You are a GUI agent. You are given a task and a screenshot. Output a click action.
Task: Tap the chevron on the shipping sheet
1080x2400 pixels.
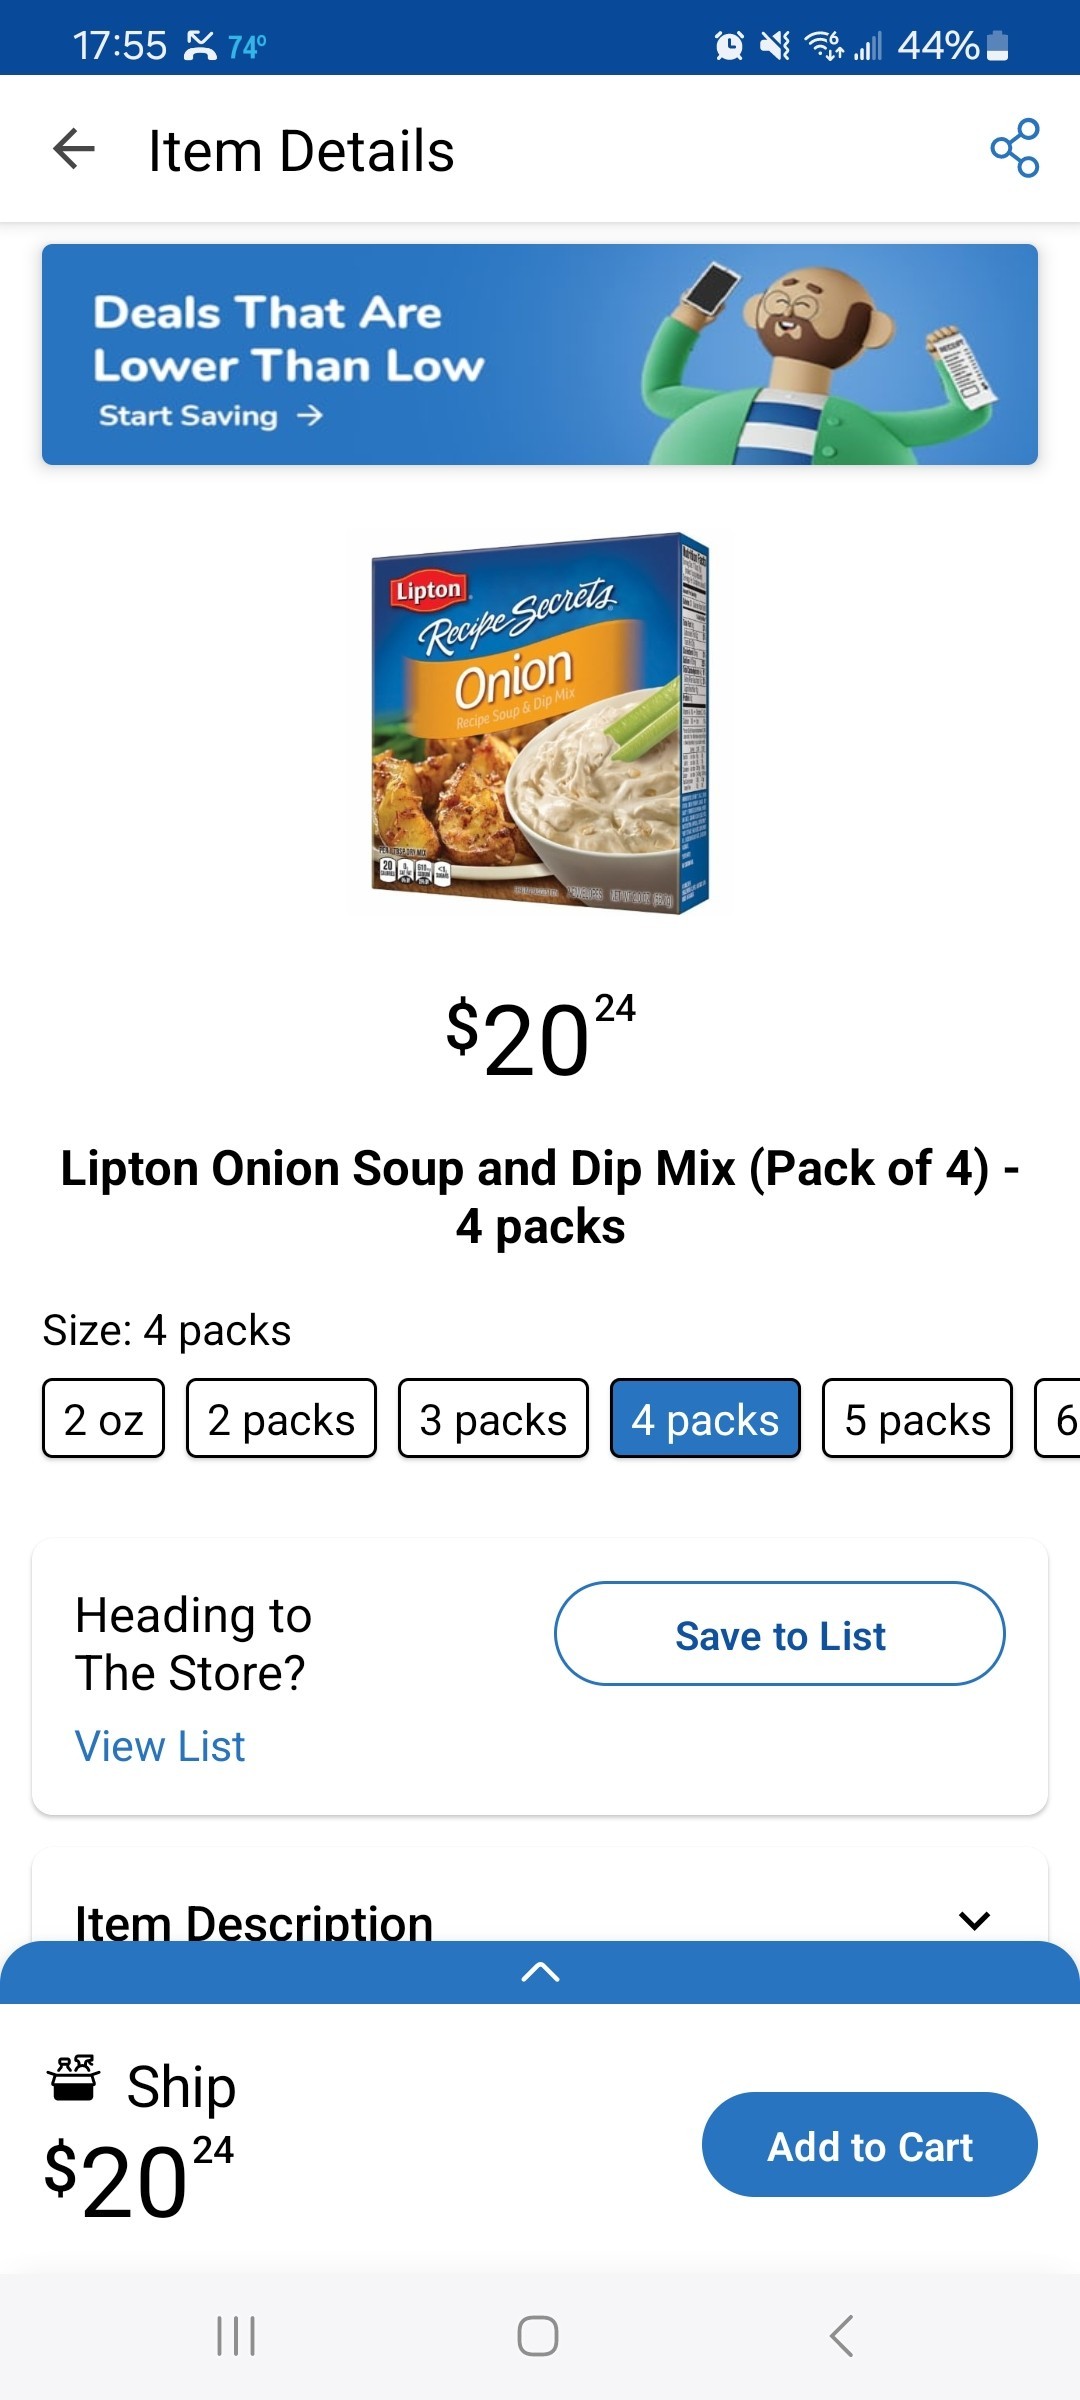pyautogui.click(x=540, y=1972)
